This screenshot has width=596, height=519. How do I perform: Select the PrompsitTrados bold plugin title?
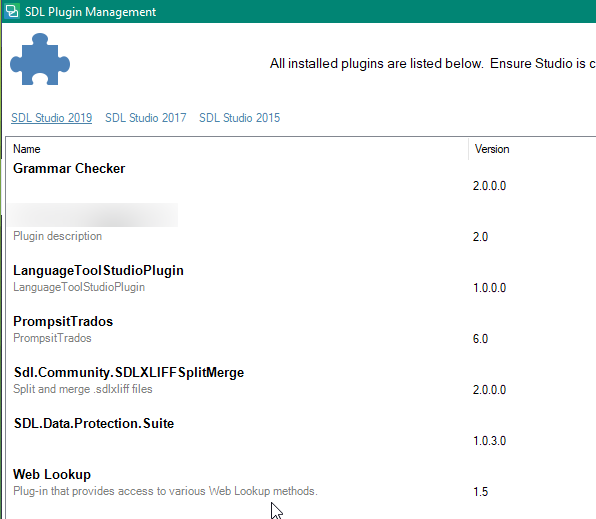coord(63,321)
